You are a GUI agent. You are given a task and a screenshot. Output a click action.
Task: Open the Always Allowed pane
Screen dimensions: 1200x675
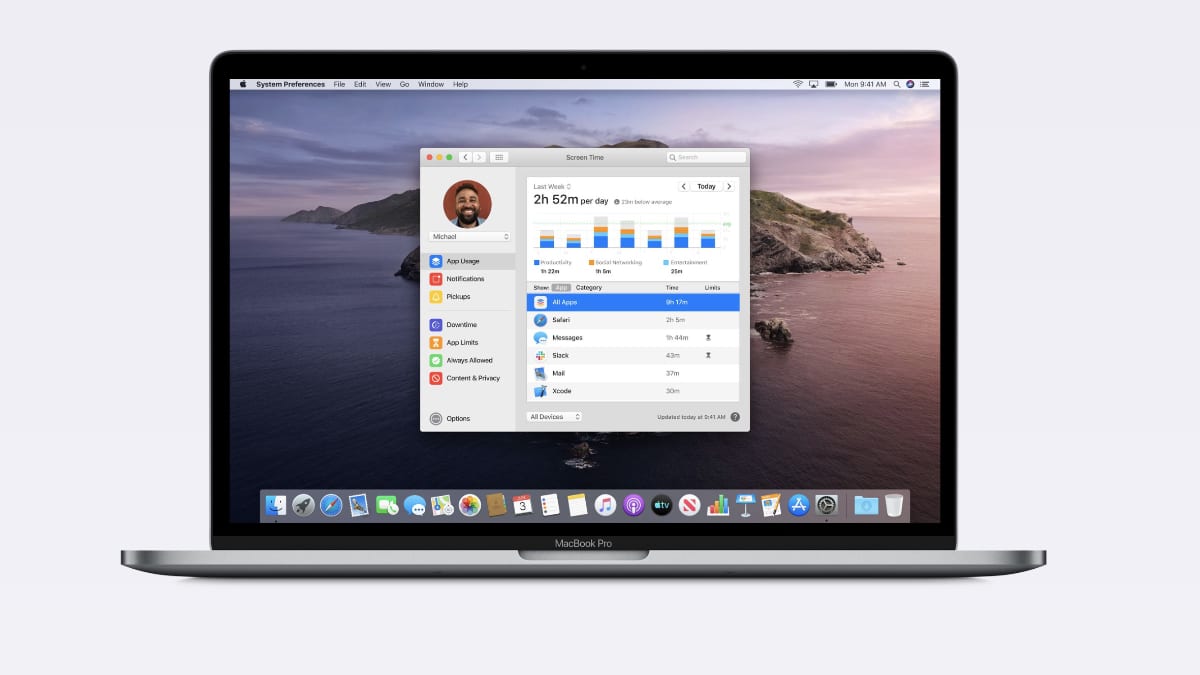click(468, 360)
